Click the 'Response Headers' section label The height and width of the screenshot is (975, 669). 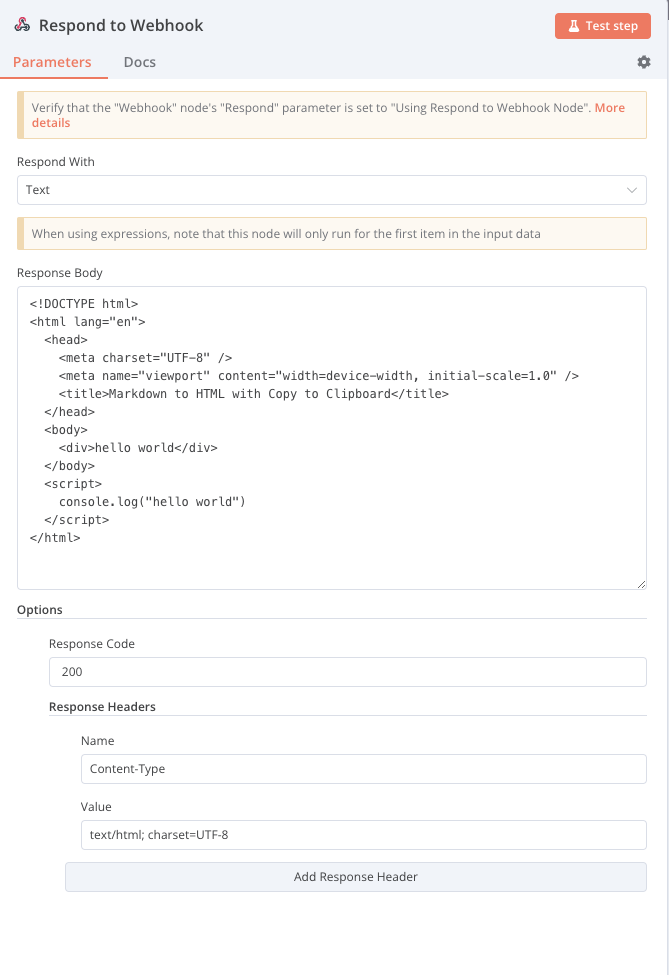pos(103,706)
